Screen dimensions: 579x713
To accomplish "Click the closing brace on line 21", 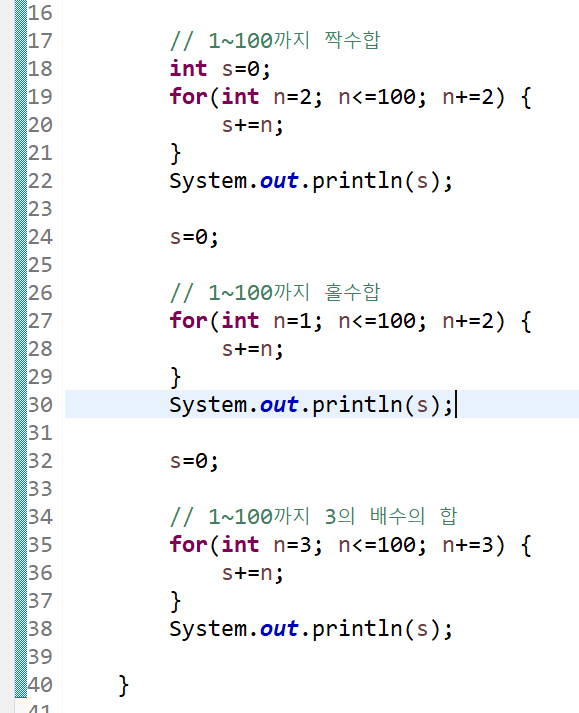I will click(176, 153).
